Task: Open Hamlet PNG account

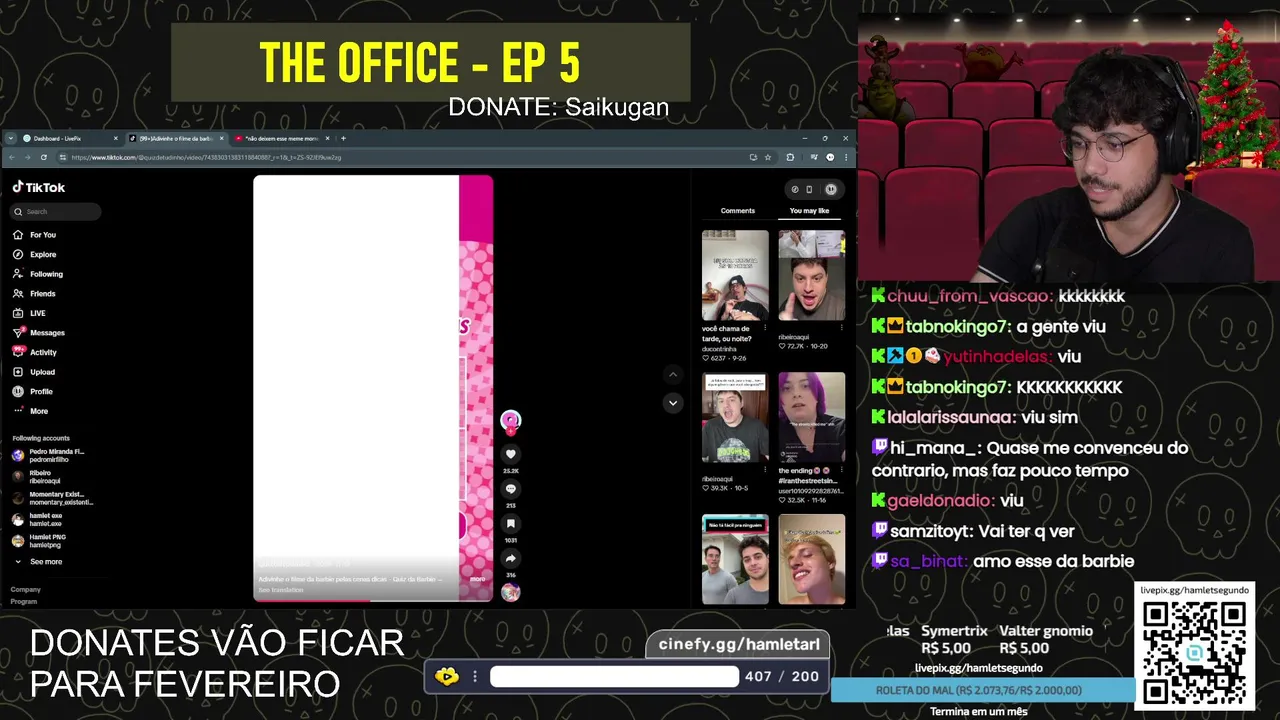Action: [x=40, y=541]
